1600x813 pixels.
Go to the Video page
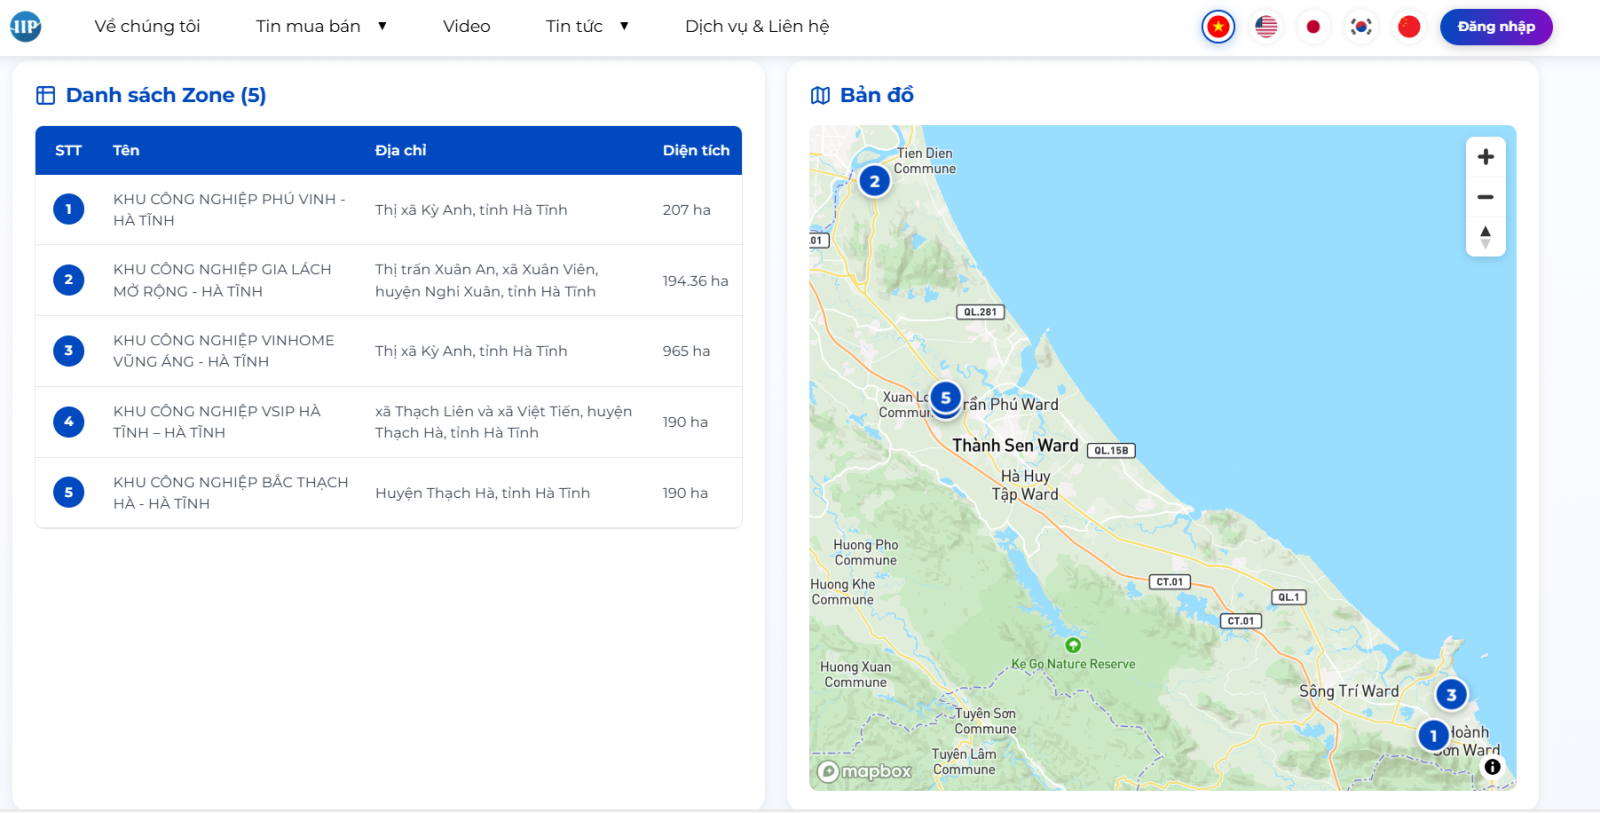click(x=467, y=26)
